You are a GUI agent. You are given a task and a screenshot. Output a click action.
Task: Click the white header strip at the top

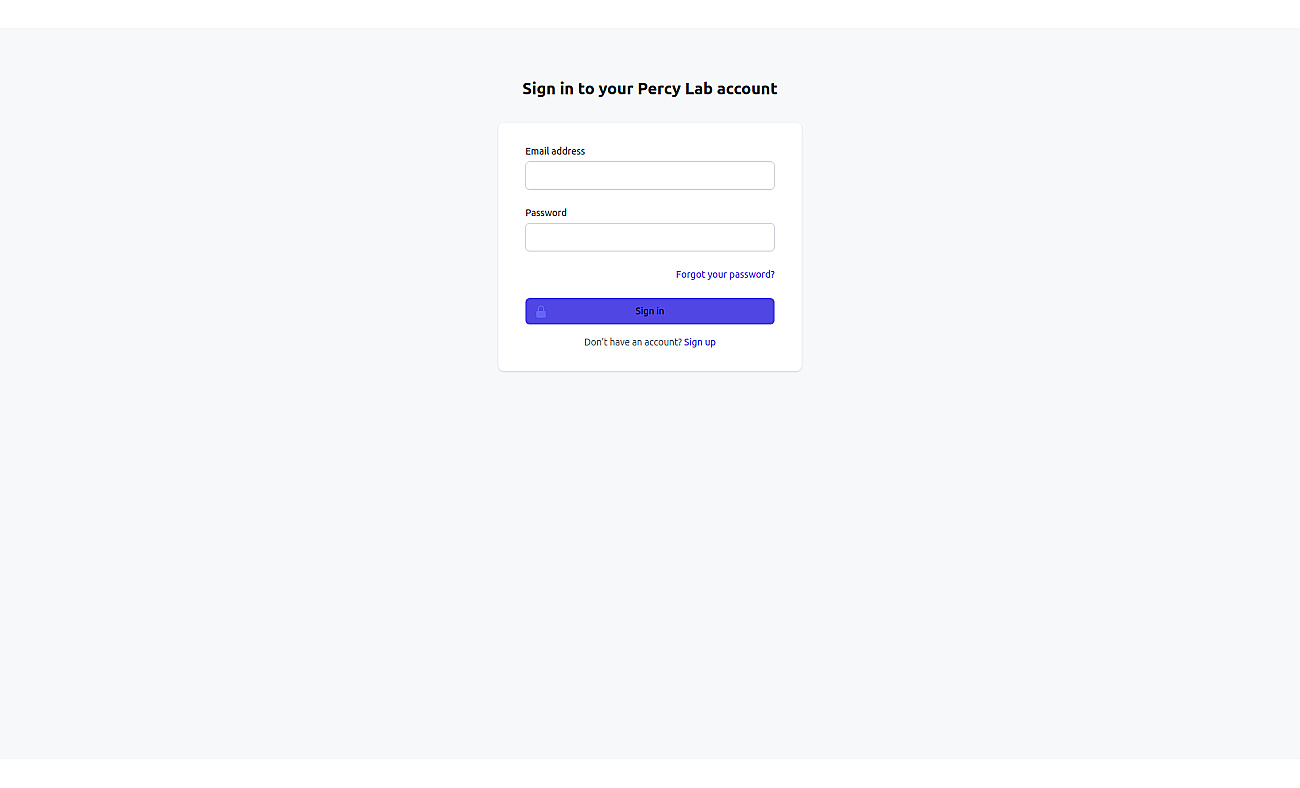tap(650, 14)
